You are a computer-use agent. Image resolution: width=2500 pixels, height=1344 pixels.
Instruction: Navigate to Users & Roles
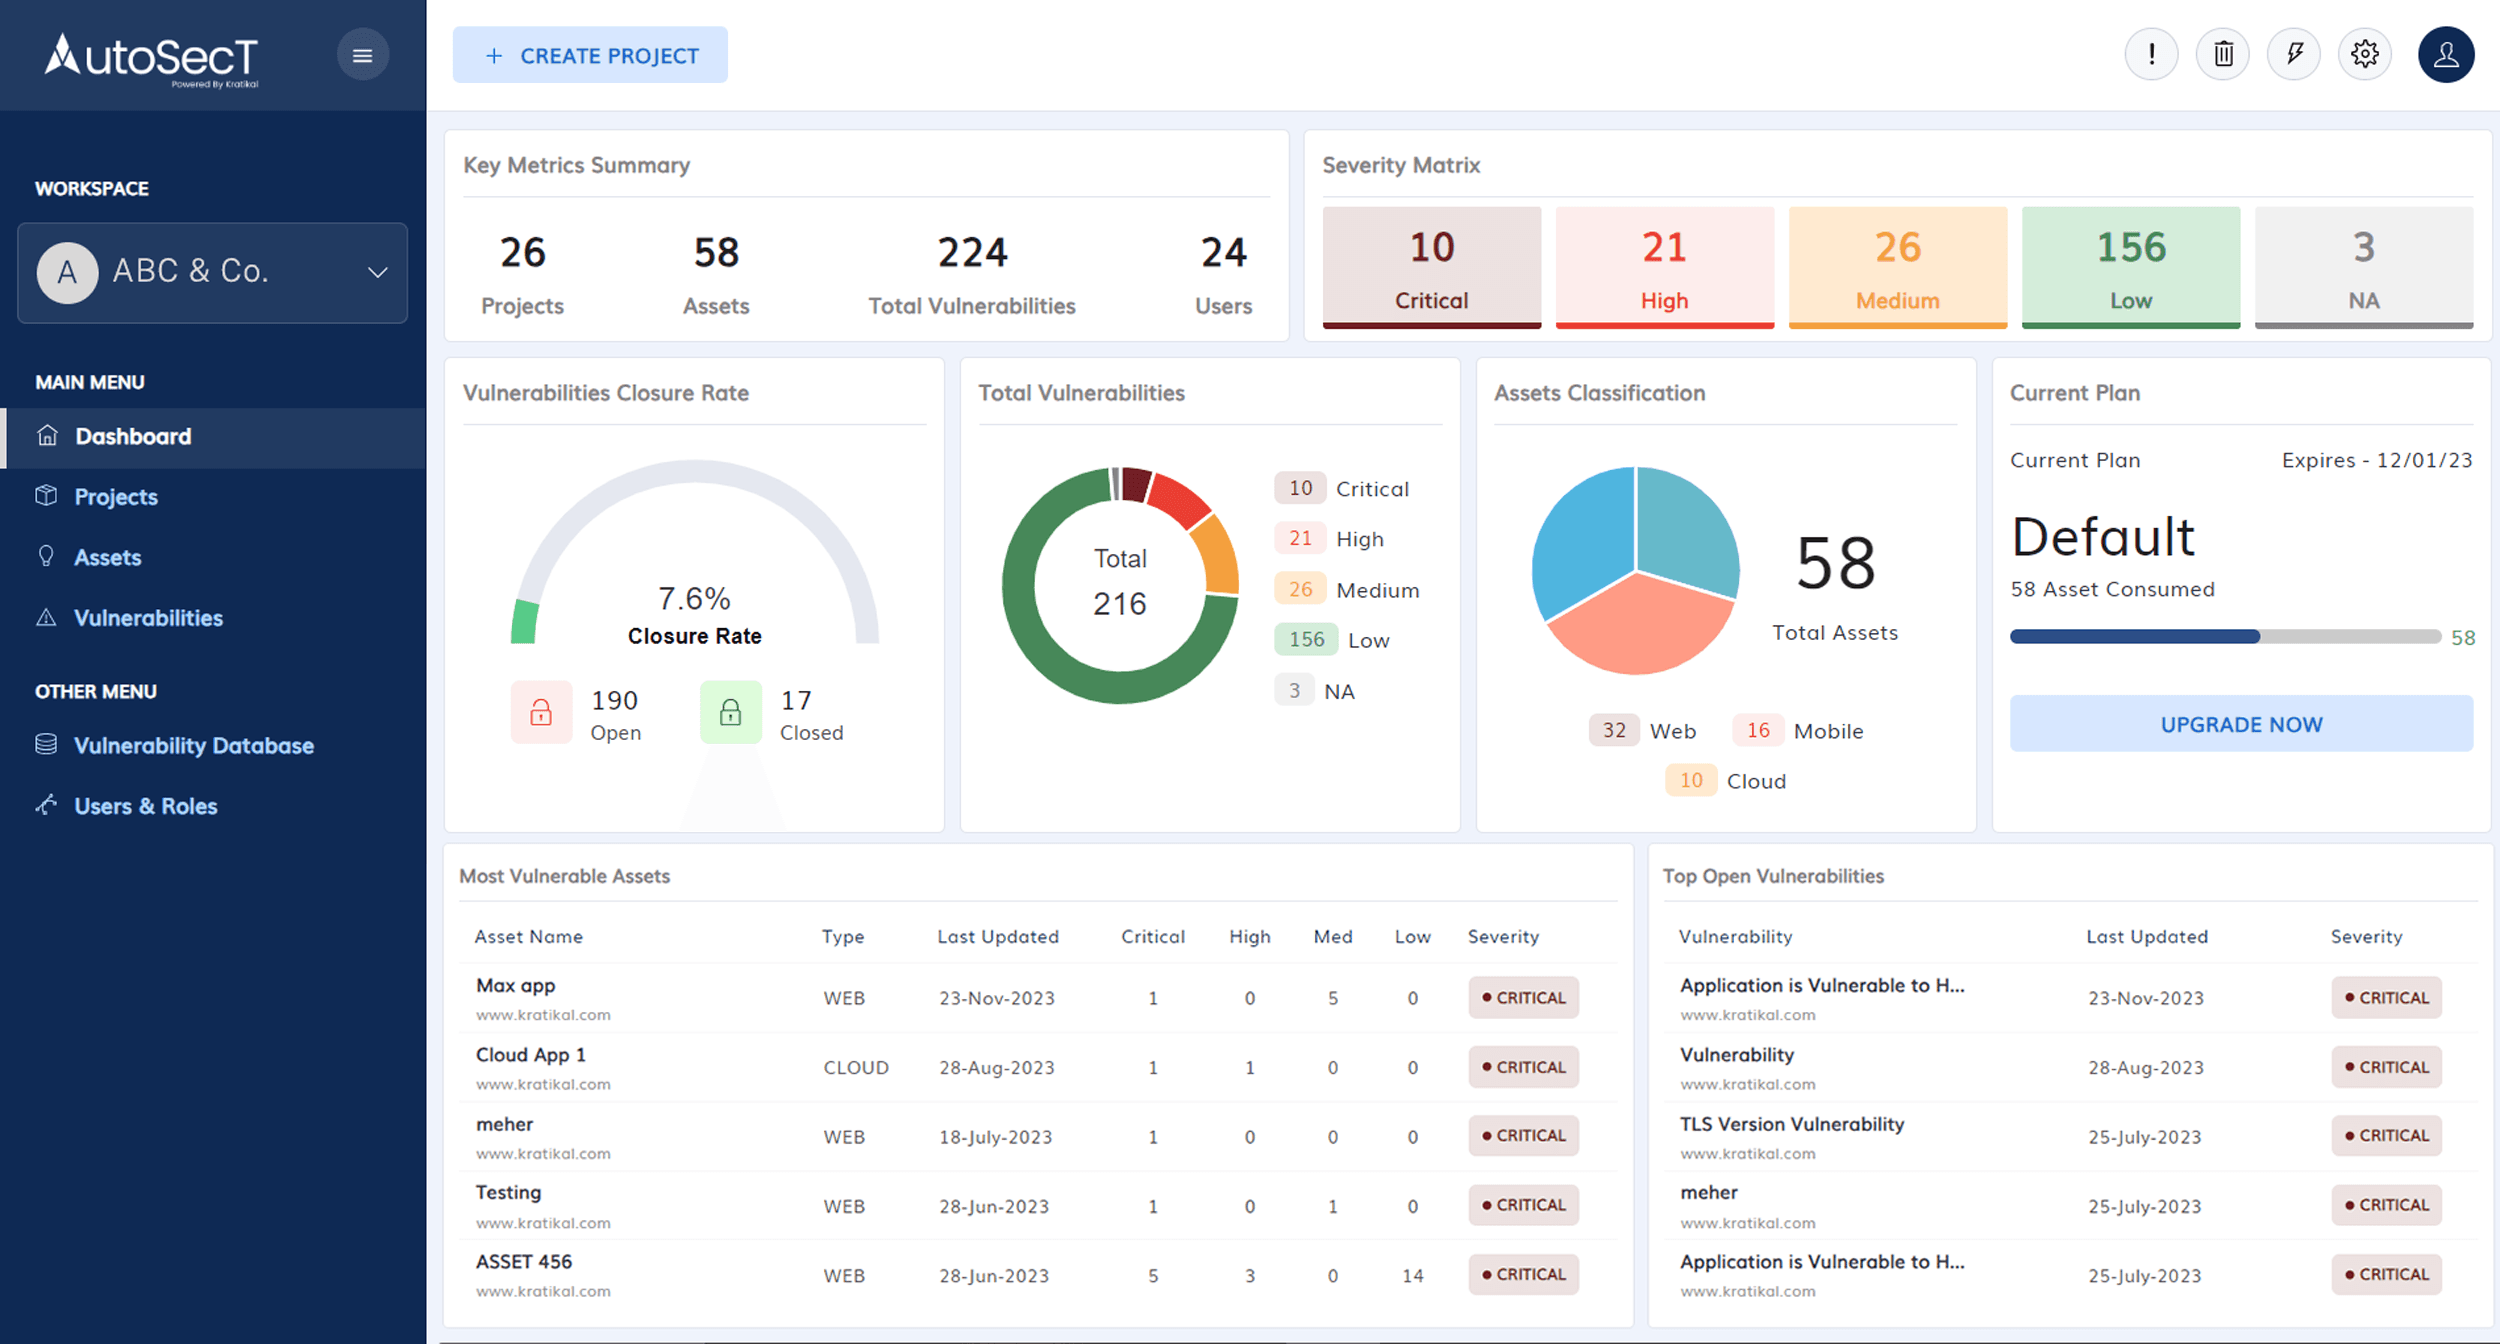pyautogui.click(x=145, y=806)
